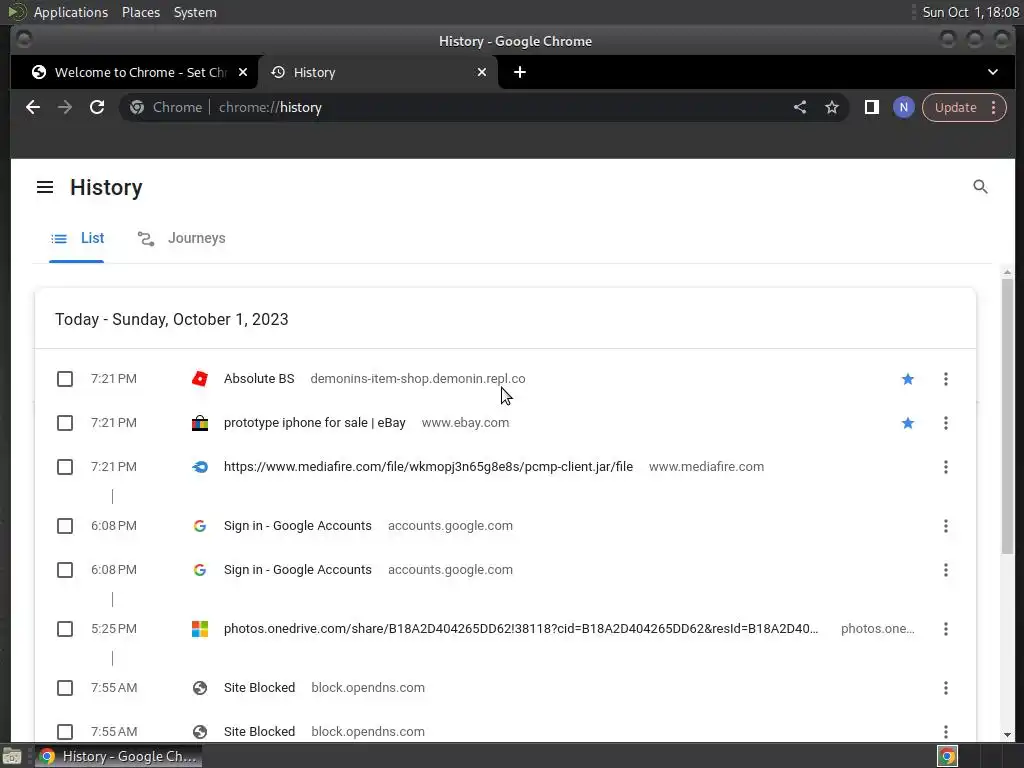Click the Roblox favicon of Absolute BS
The height and width of the screenshot is (768, 1024).
pyautogui.click(x=200, y=379)
